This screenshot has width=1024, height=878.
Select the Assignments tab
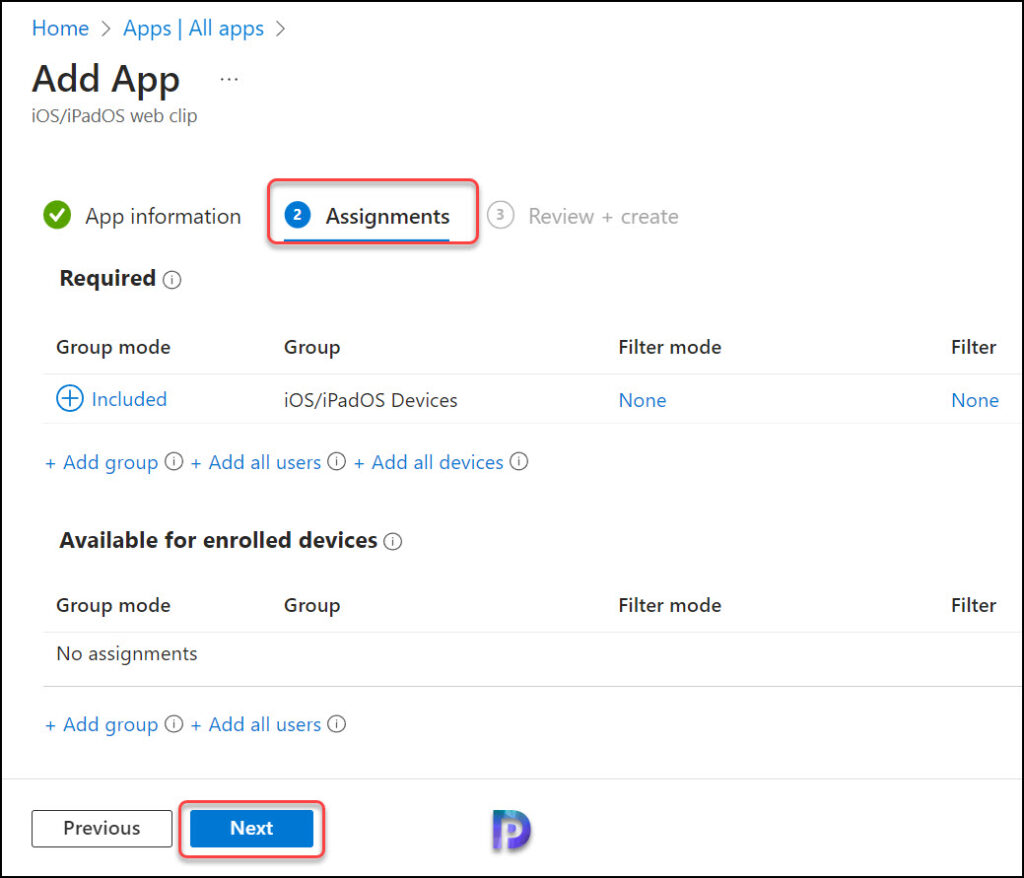tap(368, 216)
